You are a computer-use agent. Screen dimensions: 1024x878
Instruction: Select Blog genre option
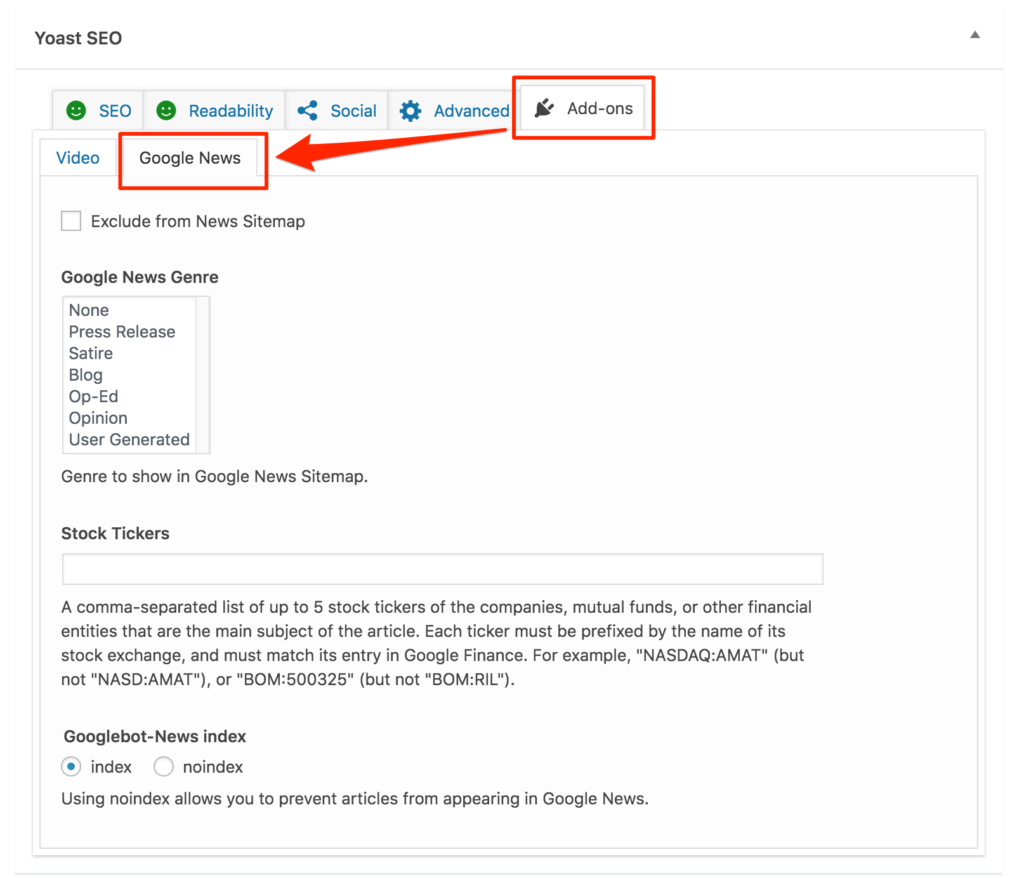(x=129, y=374)
